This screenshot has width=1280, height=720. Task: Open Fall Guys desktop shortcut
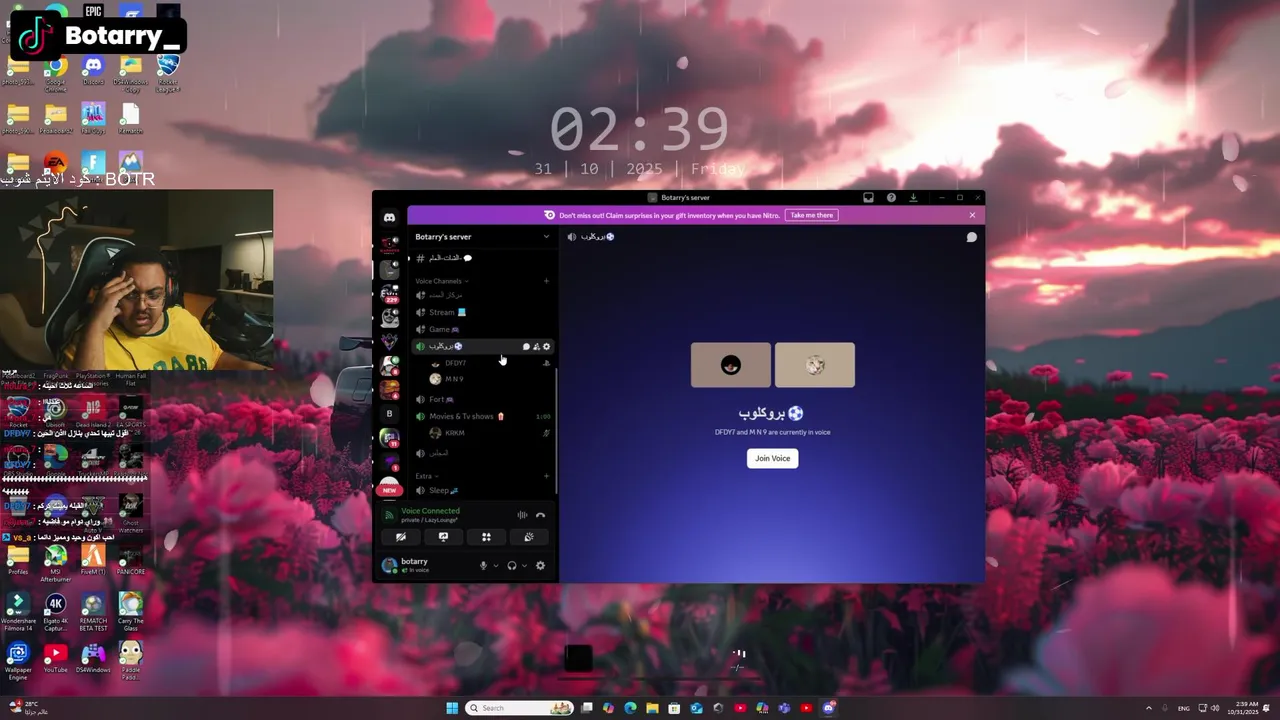93,118
